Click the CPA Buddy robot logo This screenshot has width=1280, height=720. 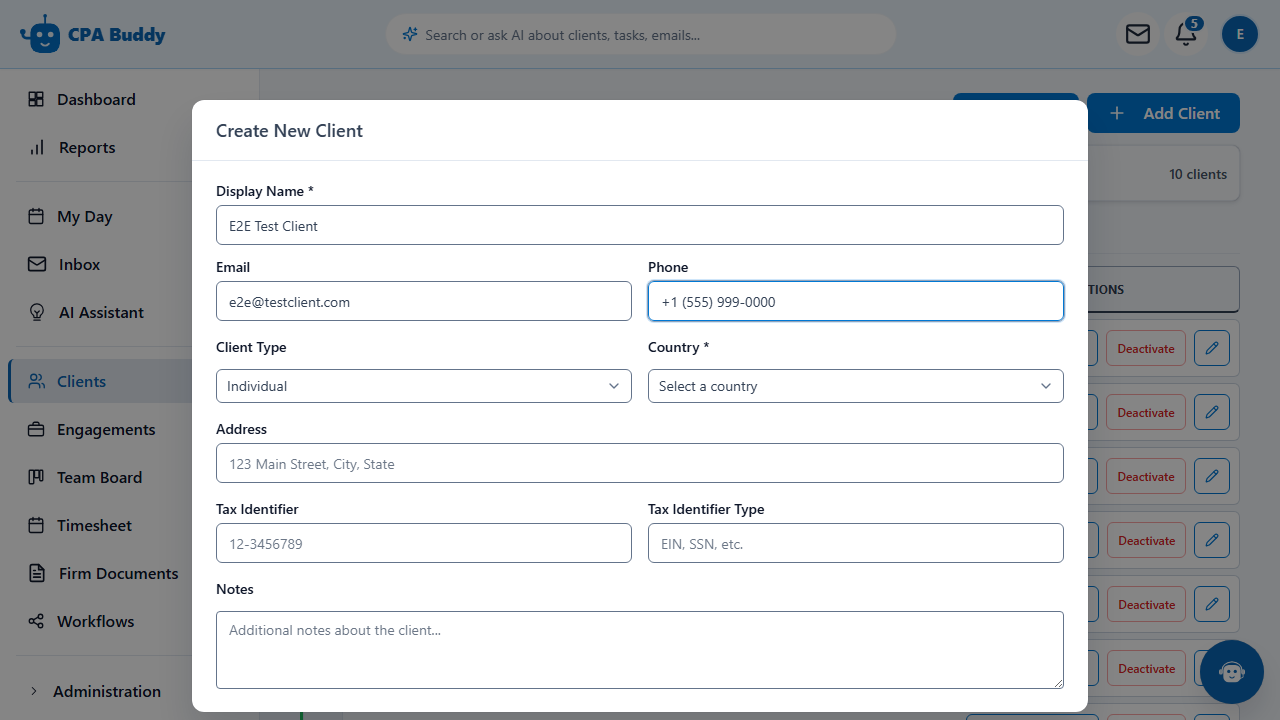pyautogui.click(x=40, y=34)
